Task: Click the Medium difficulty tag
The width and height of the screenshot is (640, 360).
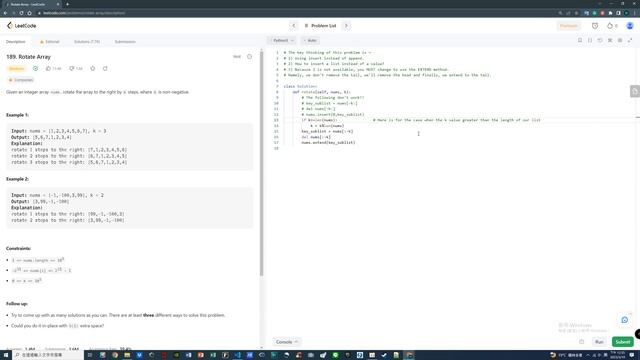Action: point(17,69)
